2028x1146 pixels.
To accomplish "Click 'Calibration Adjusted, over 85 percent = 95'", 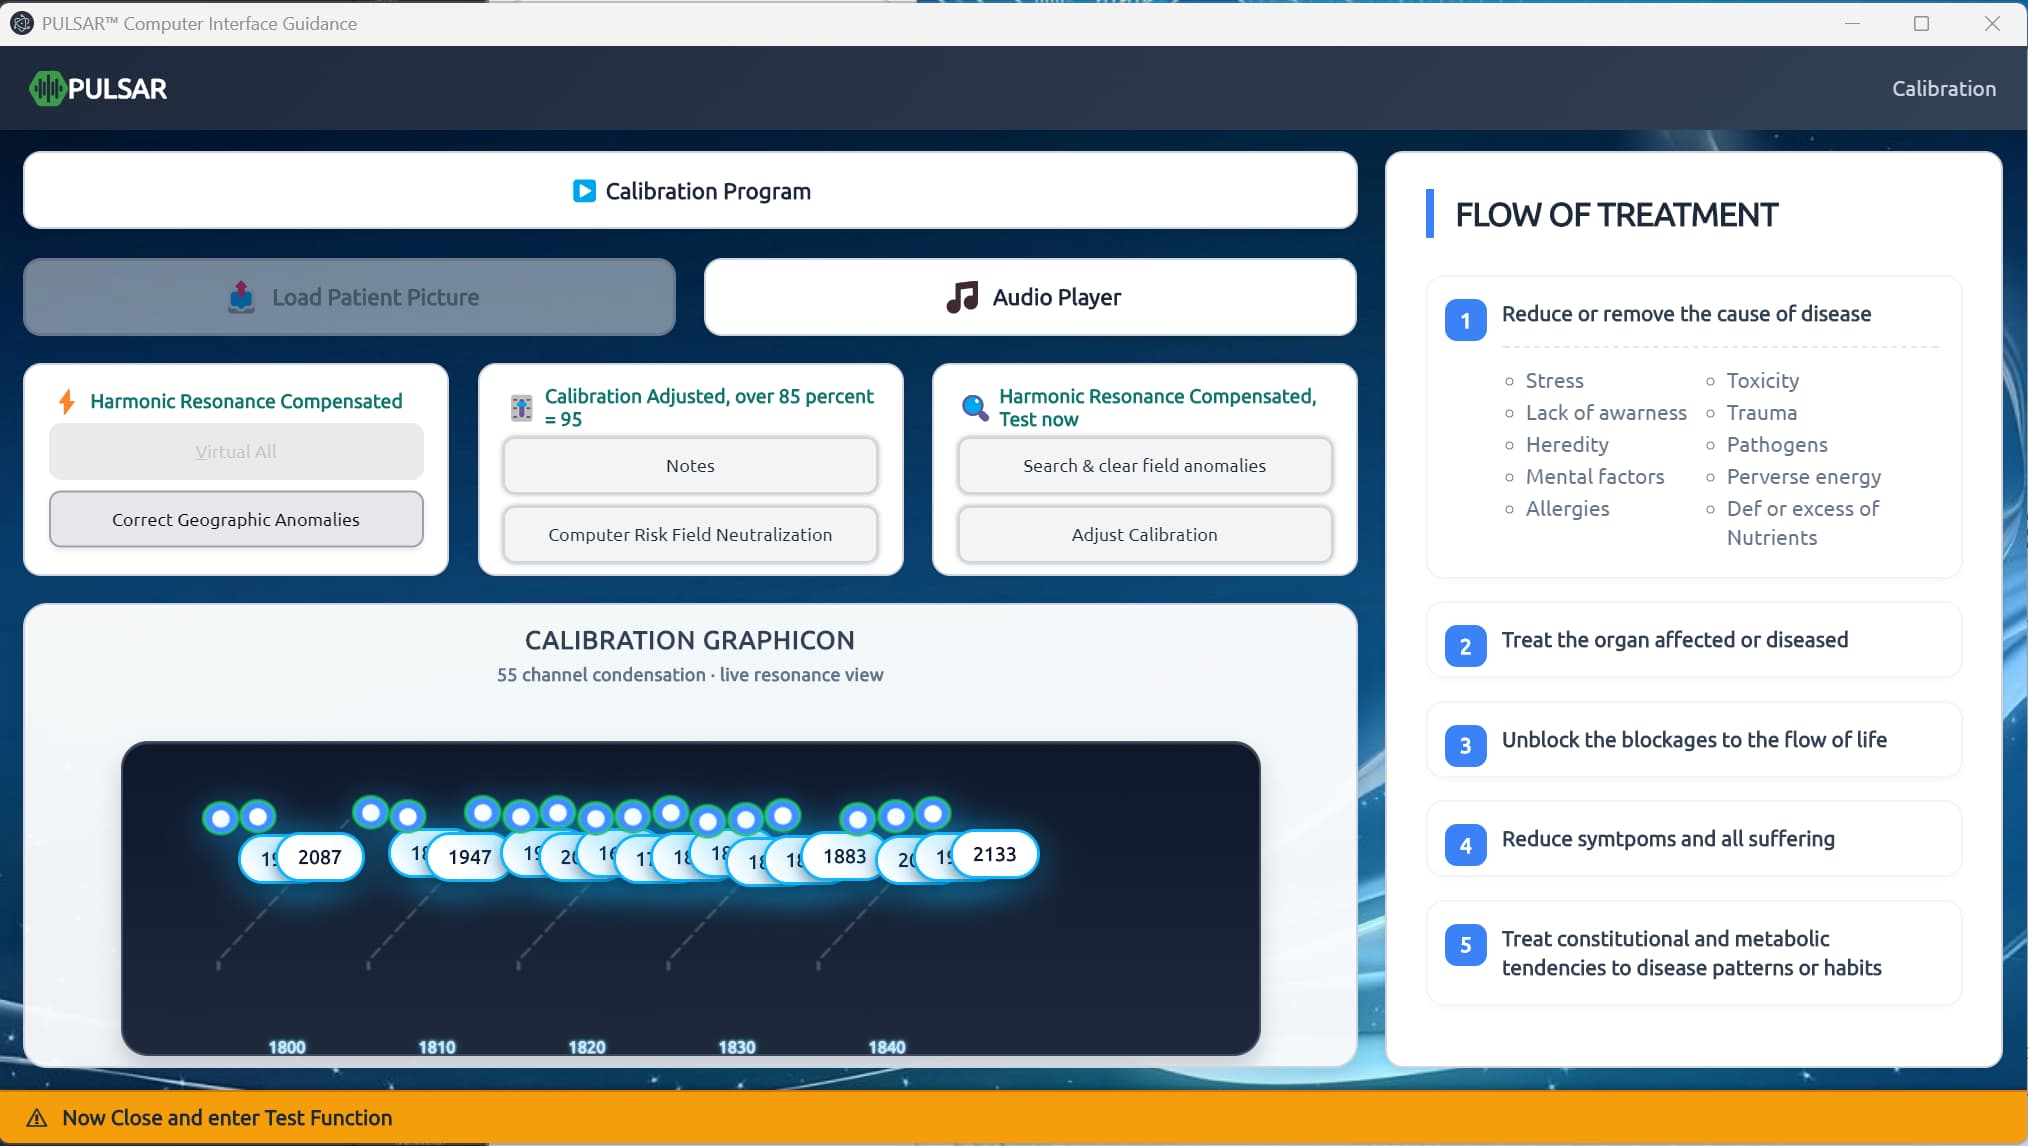I will click(709, 407).
